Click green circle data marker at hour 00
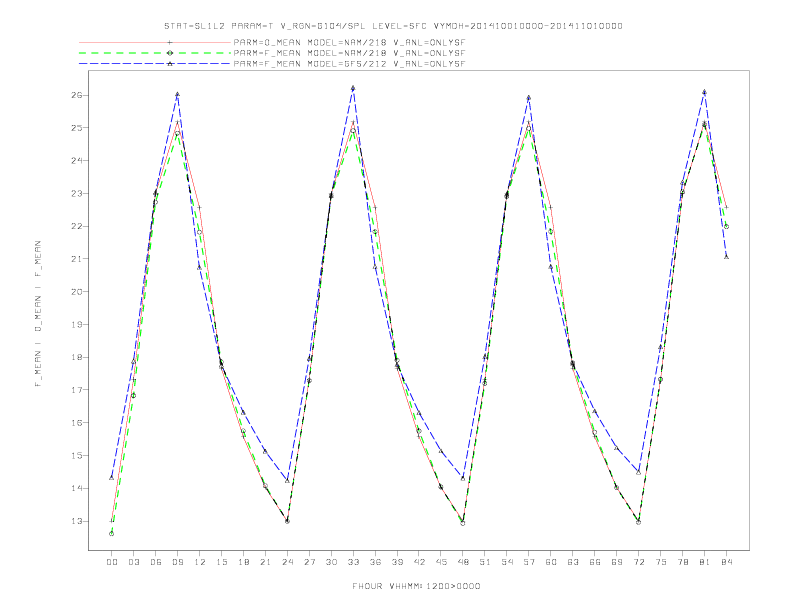 click(112, 533)
